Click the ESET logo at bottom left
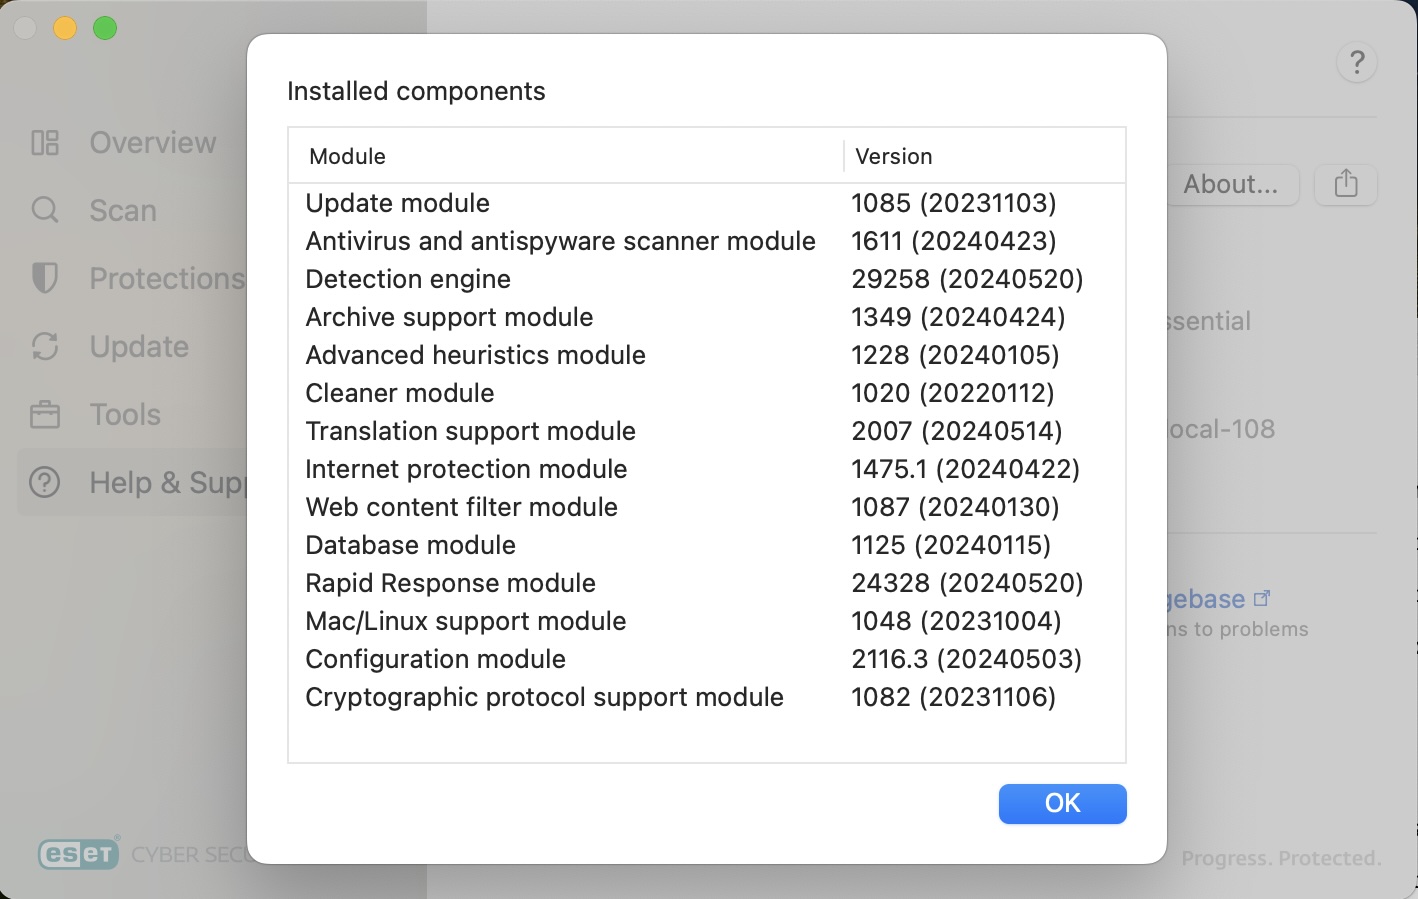 point(78,852)
